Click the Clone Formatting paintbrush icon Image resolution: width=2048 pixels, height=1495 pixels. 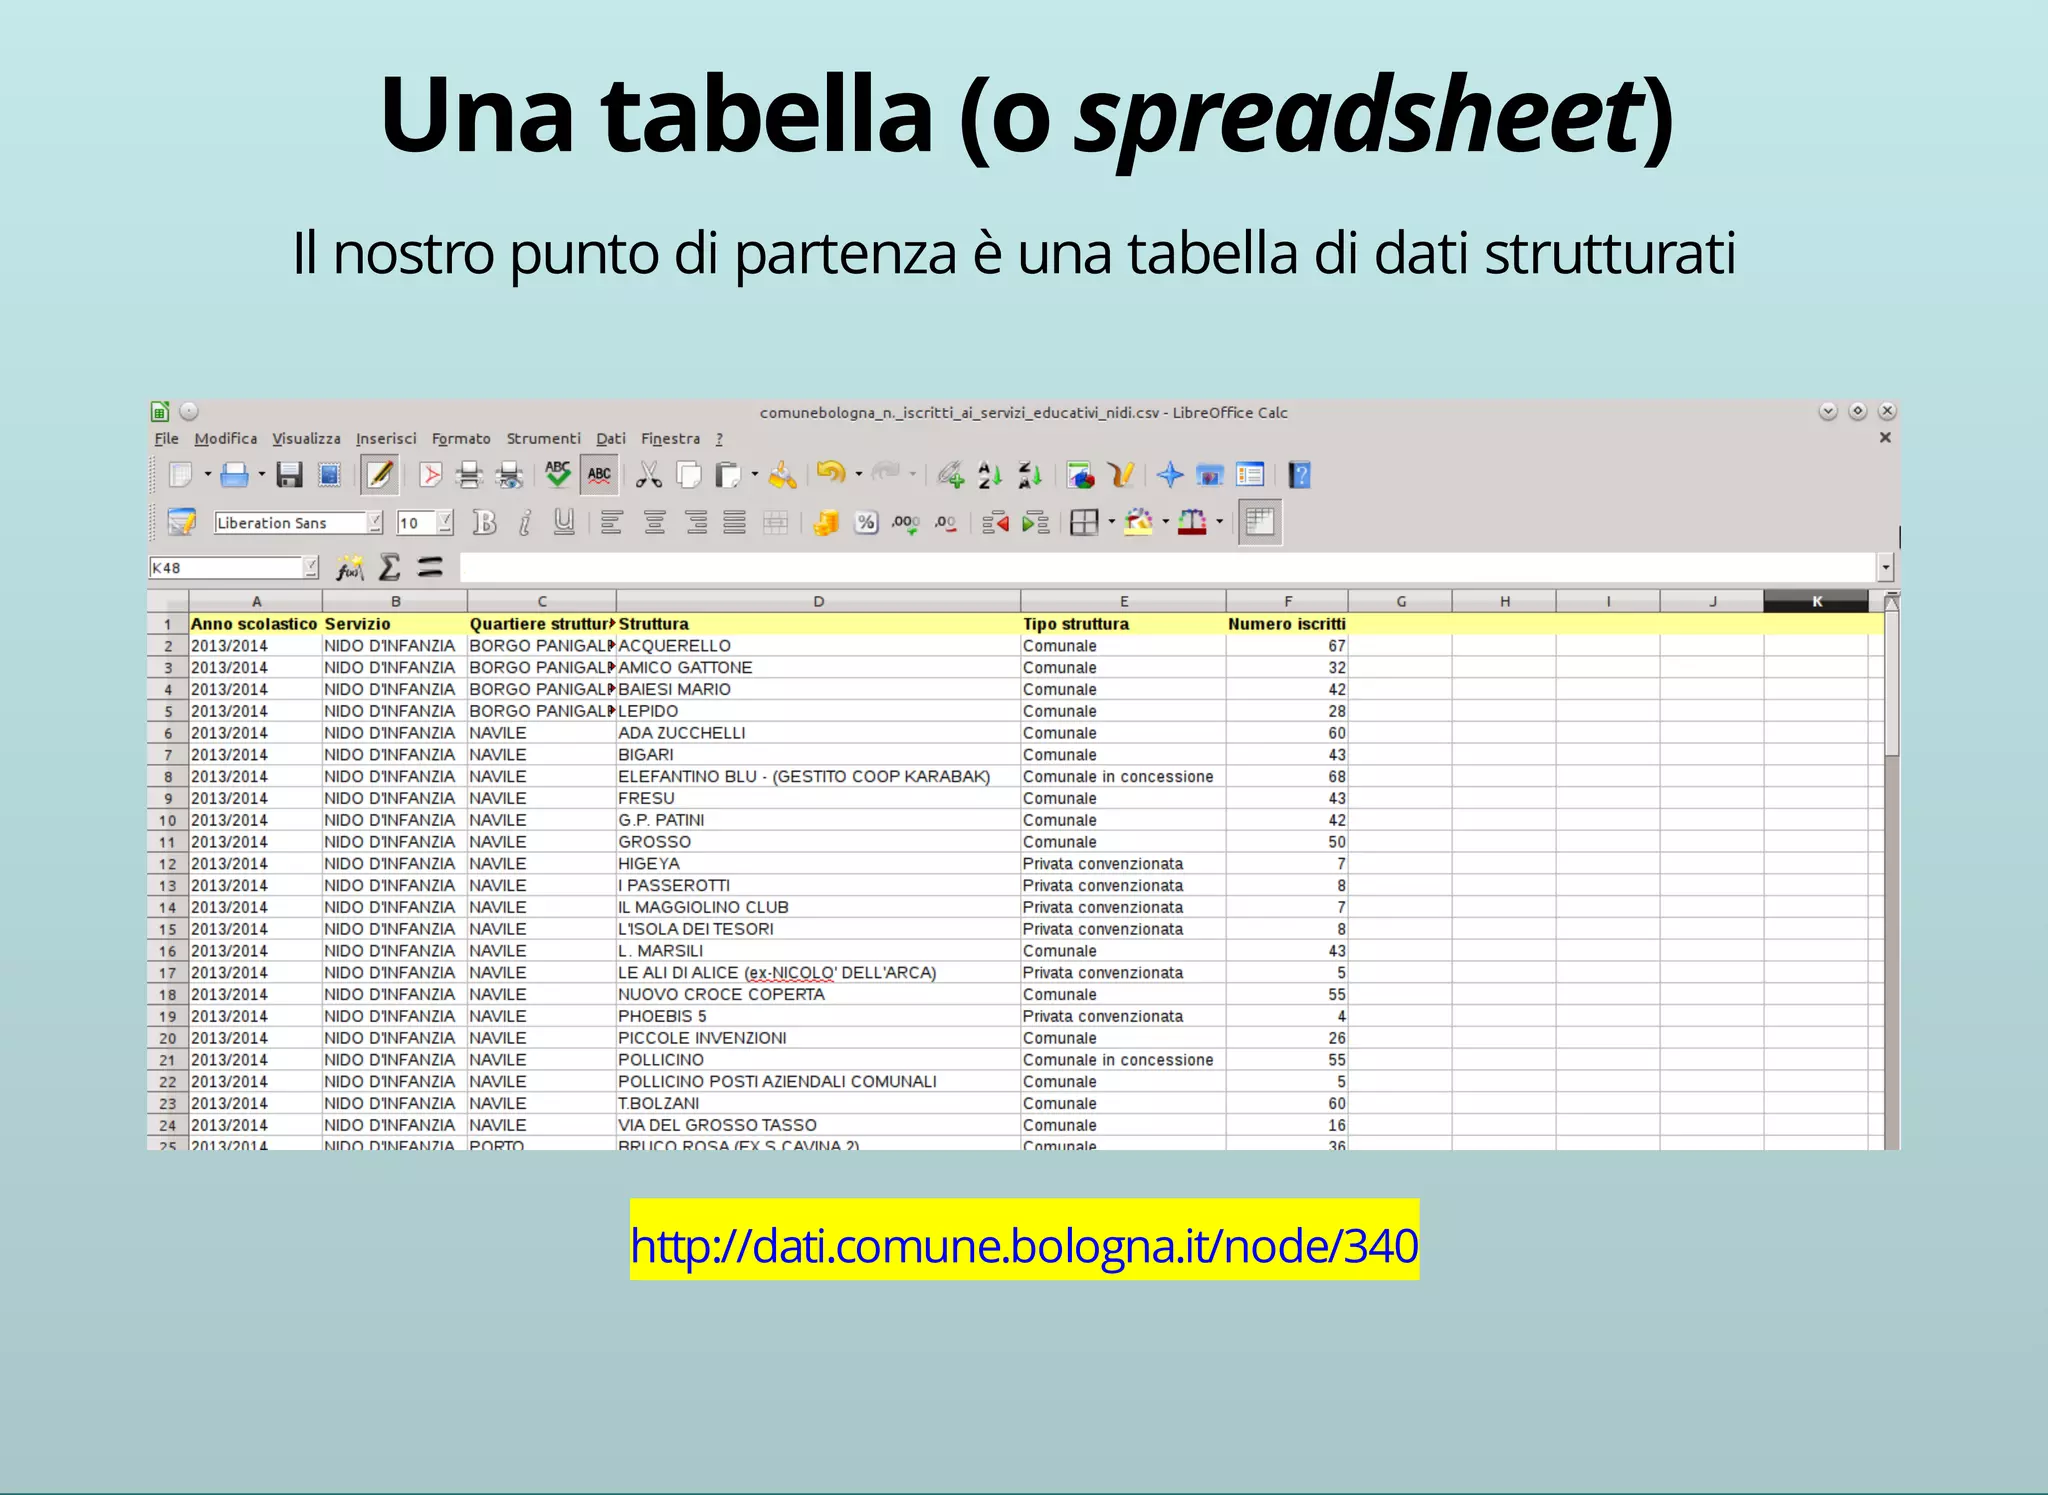[x=783, y=475]
